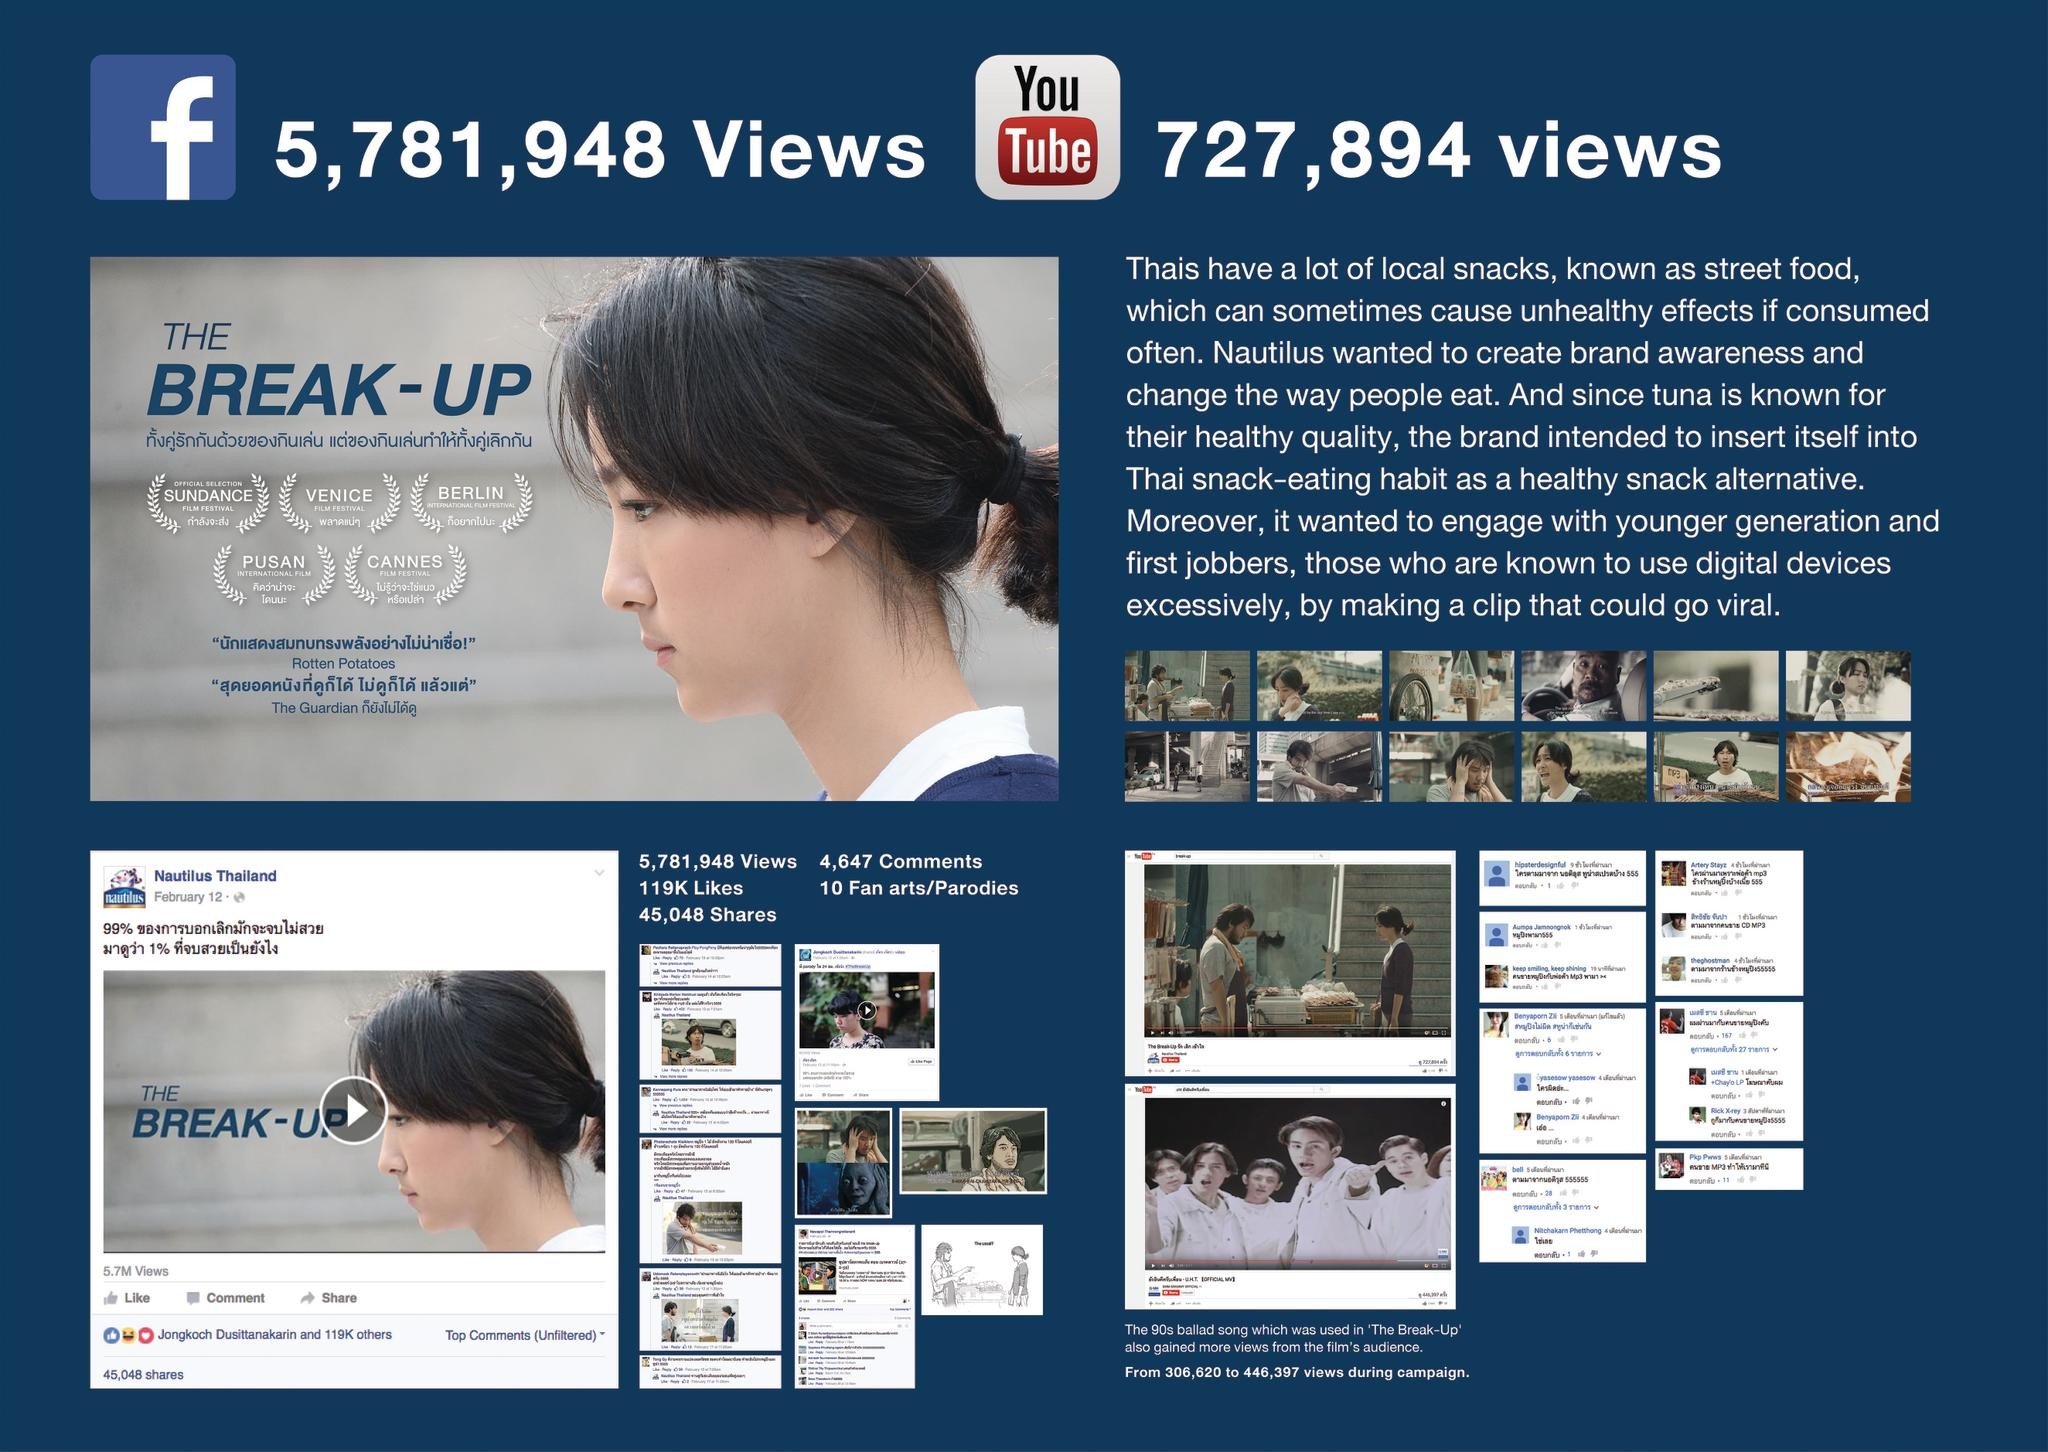The height and width of the screenshot is (1452, 2048).
Task: Open the Nautilus Thailand page name link
Action: coord(215,876)
